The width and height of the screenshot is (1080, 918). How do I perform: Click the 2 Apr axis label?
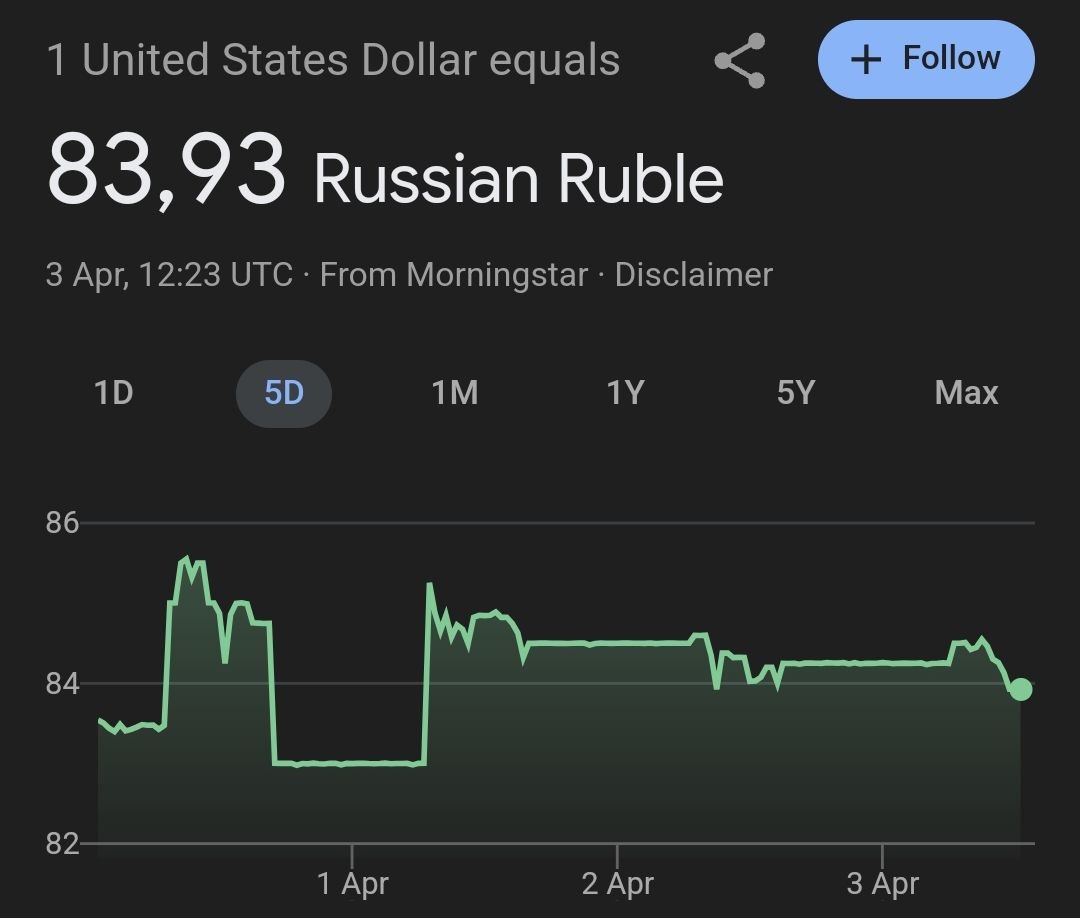(x=618, y=884)
